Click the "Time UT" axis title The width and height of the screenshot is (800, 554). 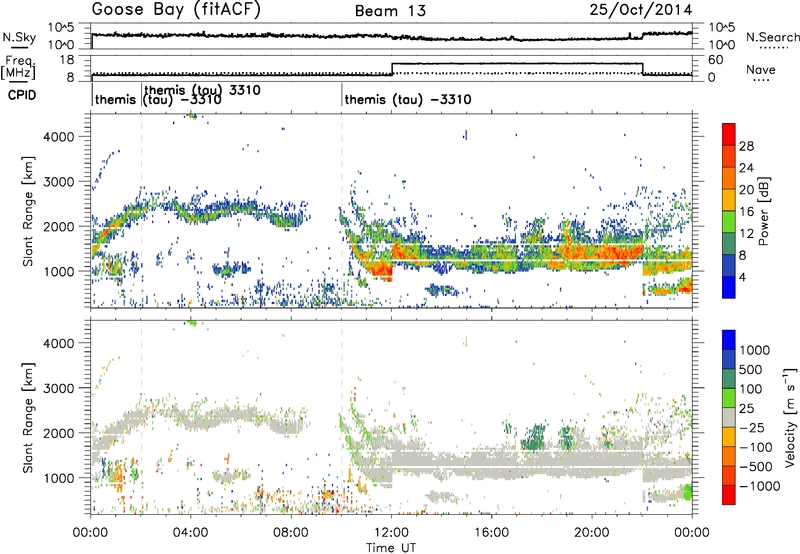tap(391, 548)
